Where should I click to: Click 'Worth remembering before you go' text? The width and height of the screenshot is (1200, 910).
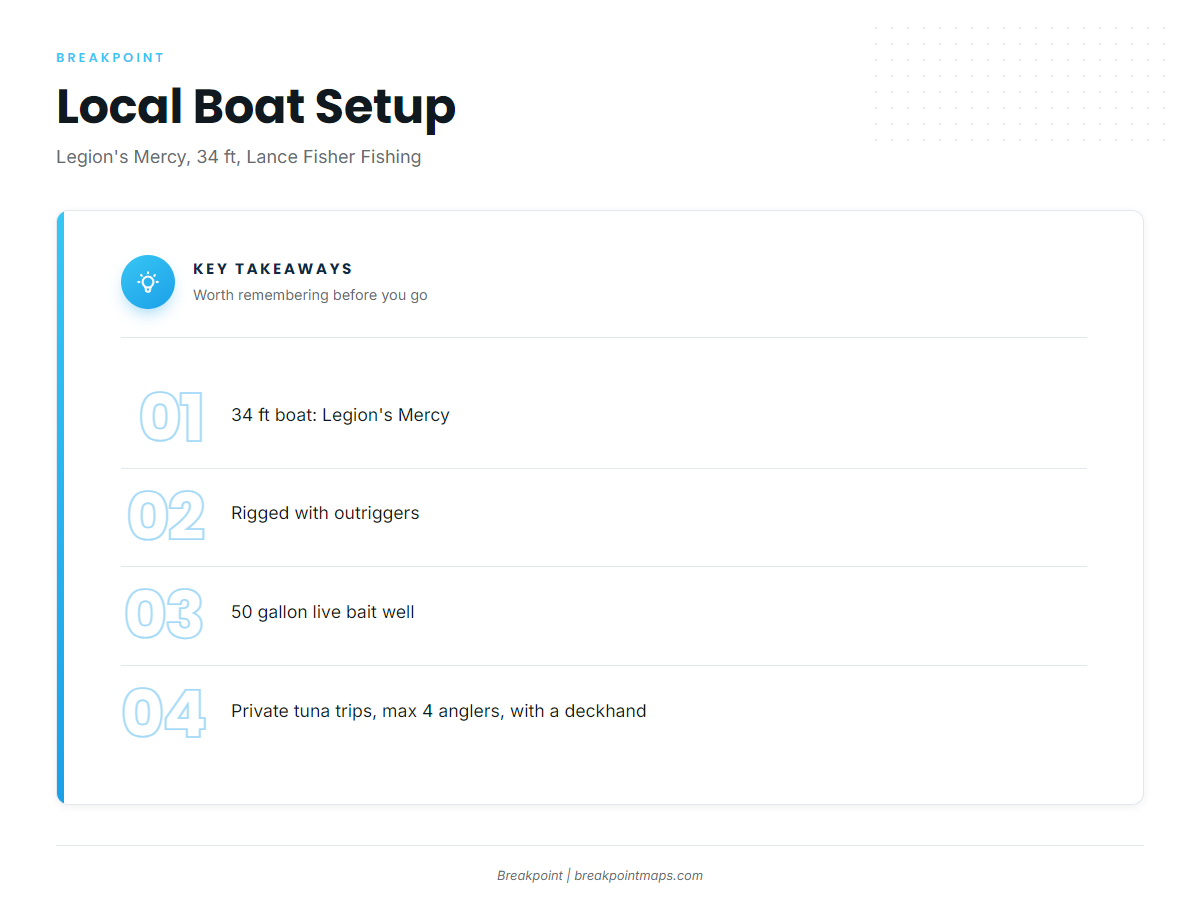click(310, 295)
